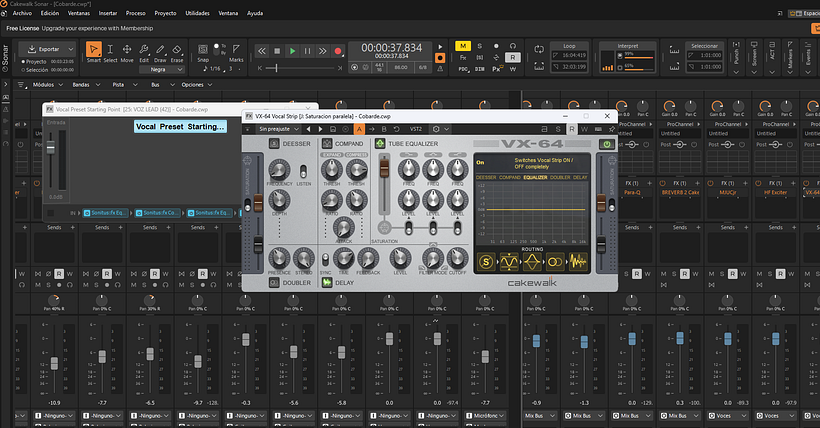Switch display to COMPAND tab
820x428 pixels.
pyautogui.click(x=509, y=177)
